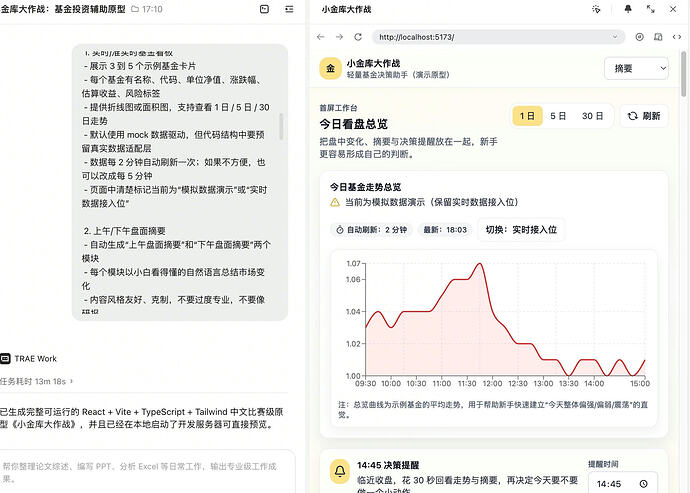Expand the 任务耗时 13m 18s details

[x=37, y=381]
